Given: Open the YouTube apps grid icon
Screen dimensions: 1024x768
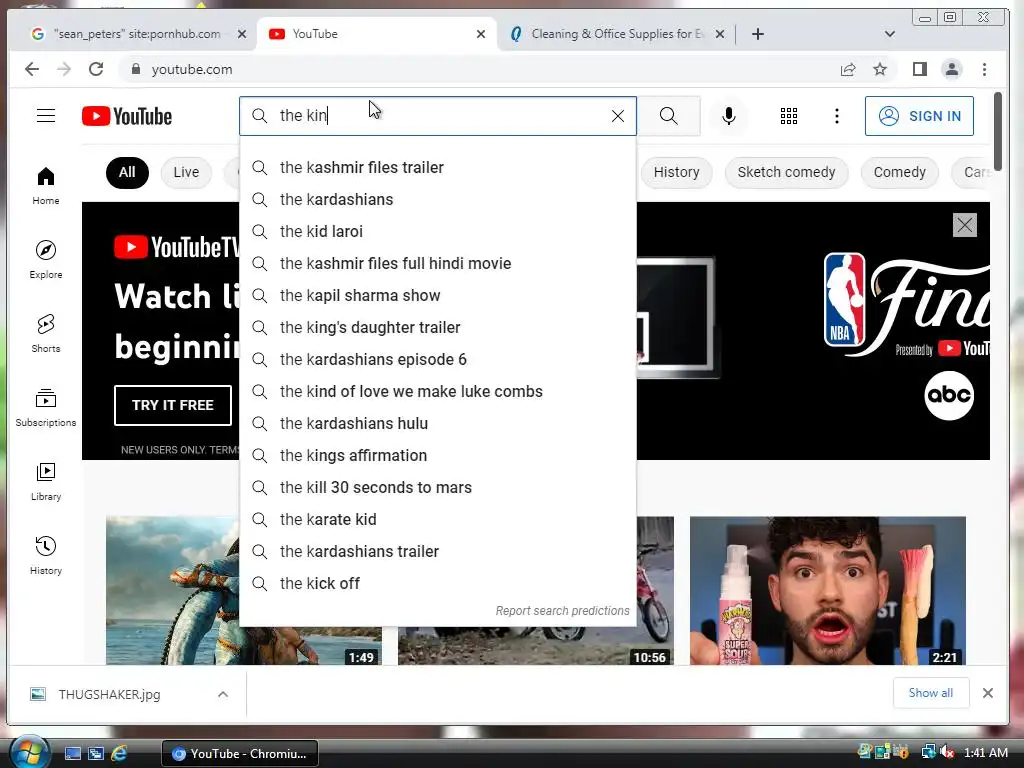Looking at the screenshot, I should point(789,116).
